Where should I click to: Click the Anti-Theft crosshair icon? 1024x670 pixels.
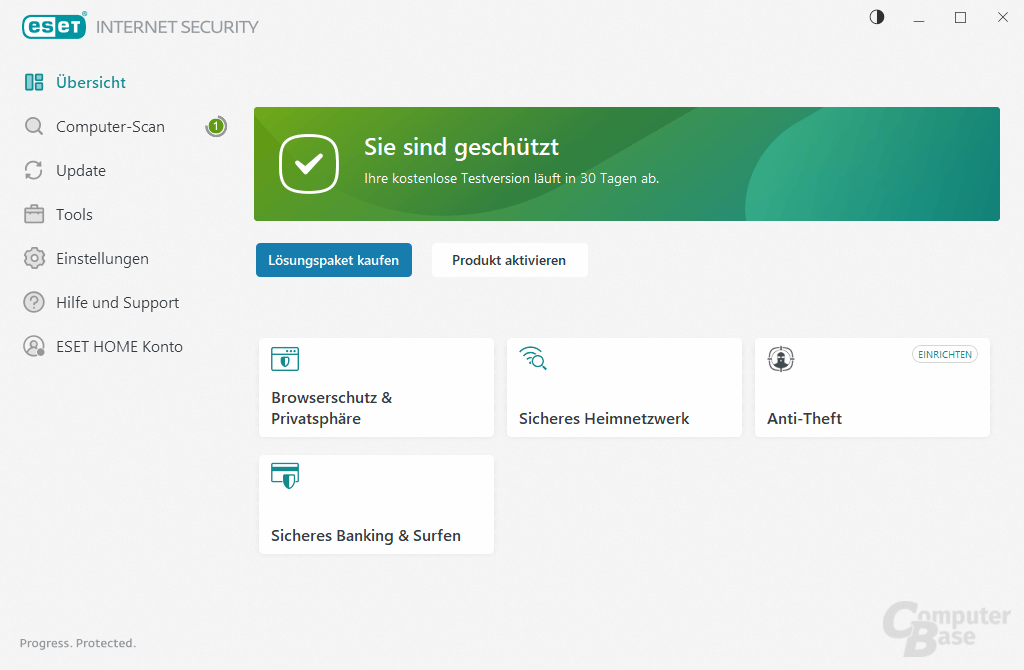(x=781, y=359)
